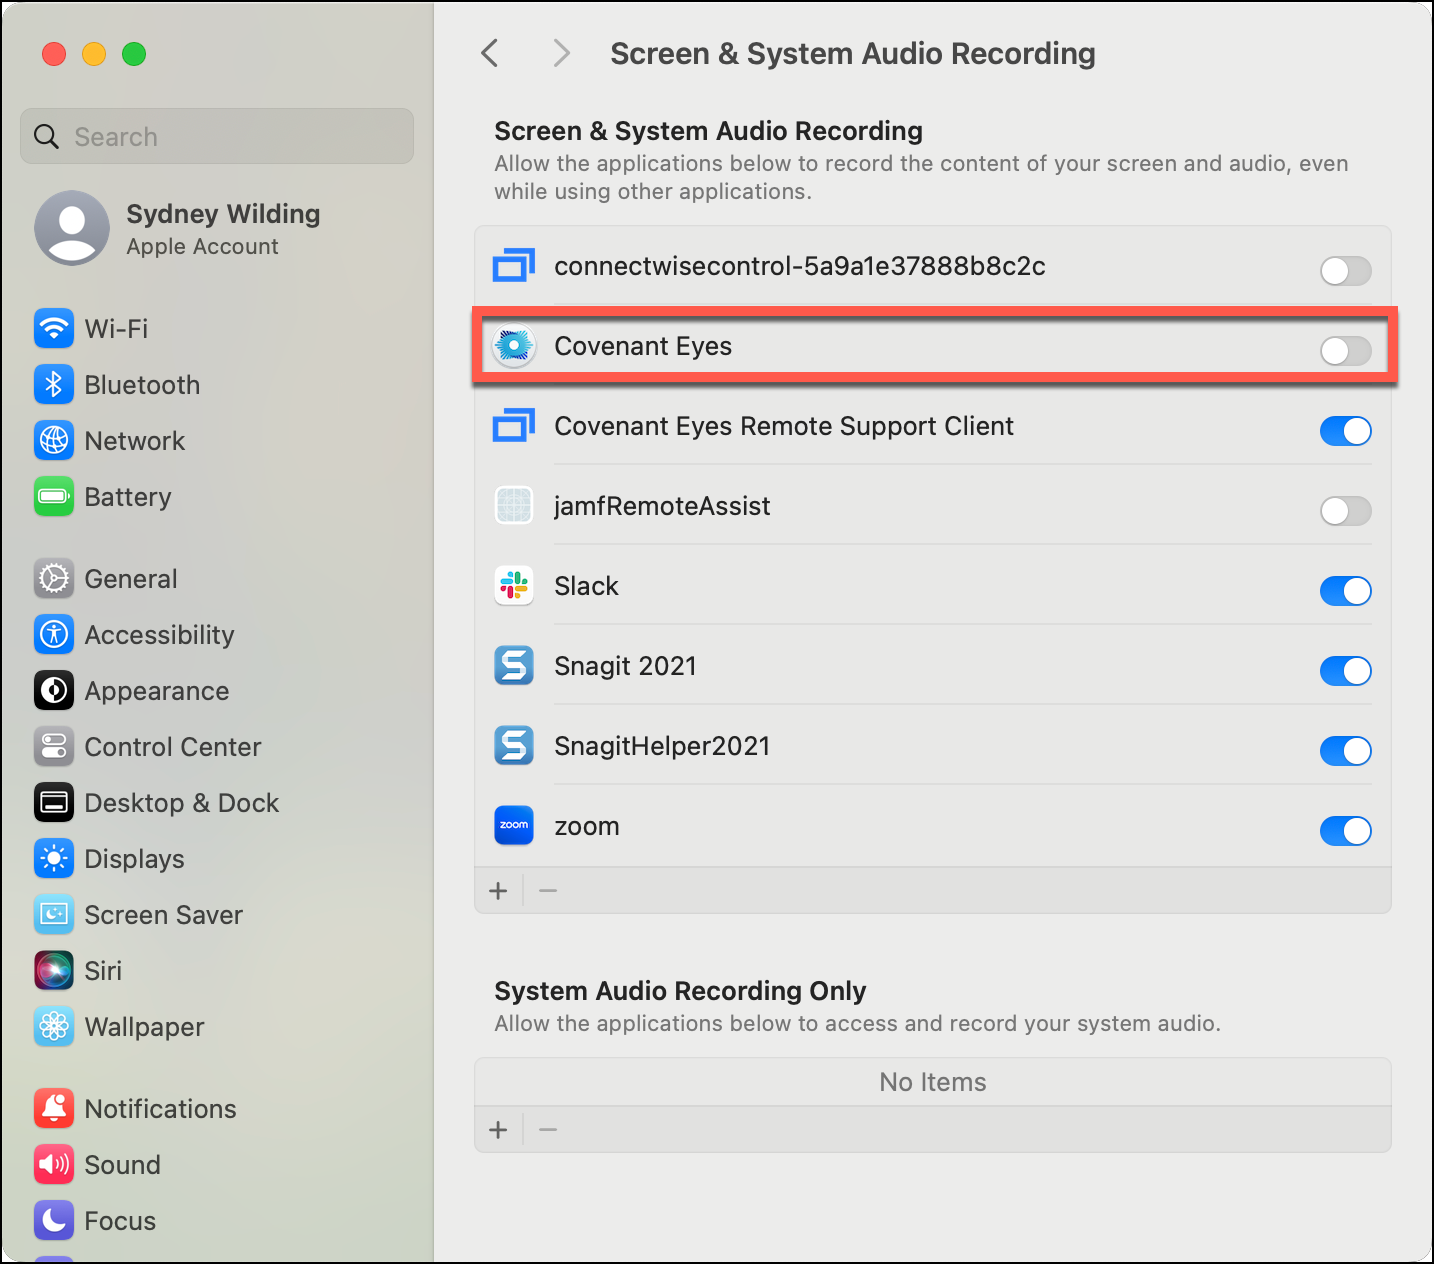Select Notifications in the sidebar

point(160,1108)
